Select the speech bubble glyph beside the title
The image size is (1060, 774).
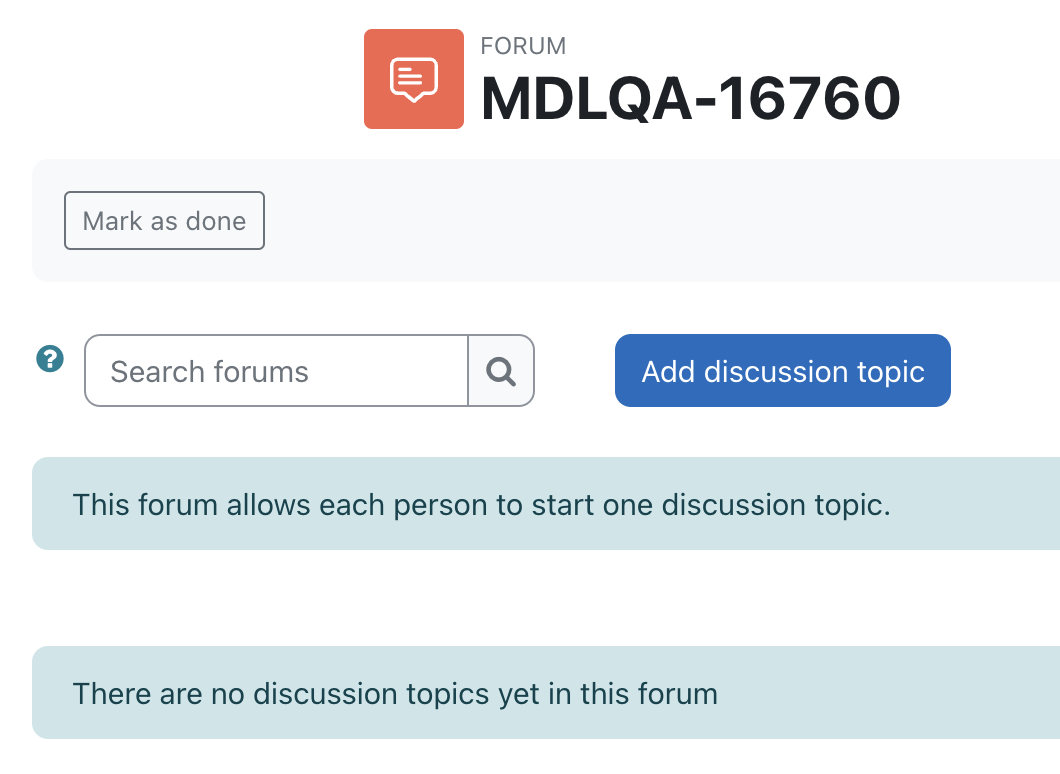pos(414,80)
